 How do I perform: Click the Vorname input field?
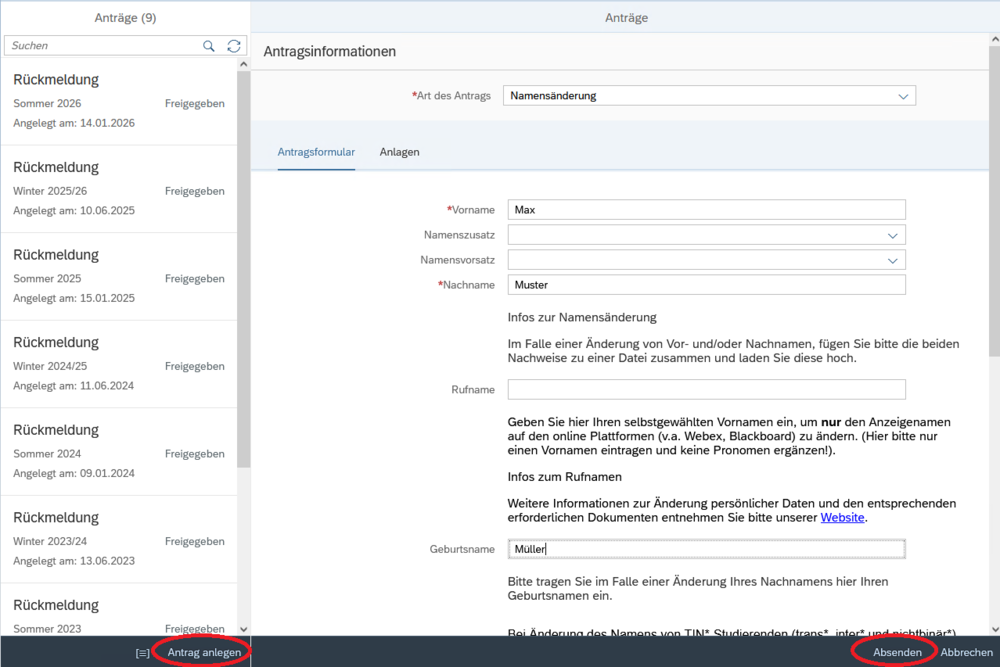tap(706, 210)
